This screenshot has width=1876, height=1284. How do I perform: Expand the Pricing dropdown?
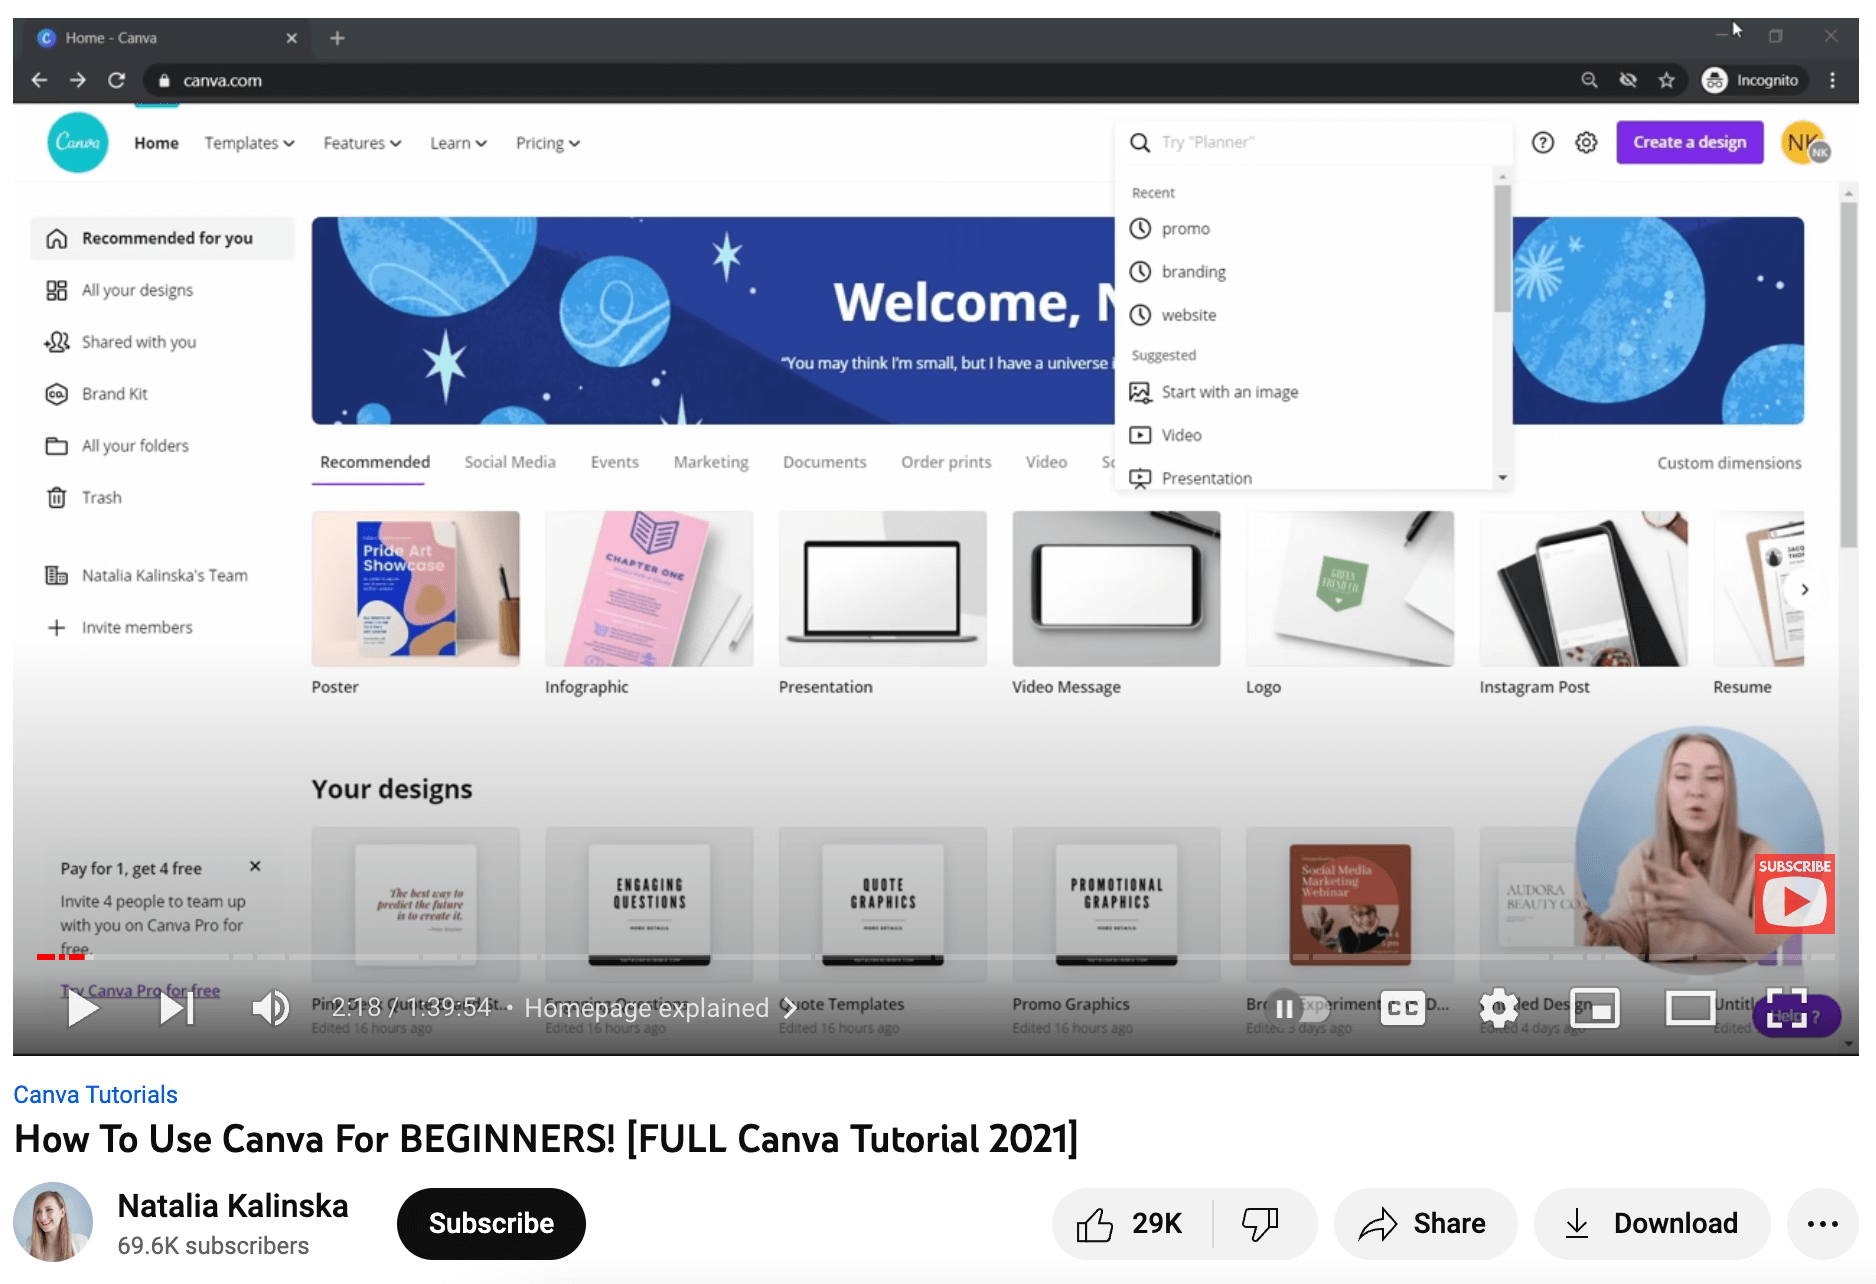[x=546, y=142]
